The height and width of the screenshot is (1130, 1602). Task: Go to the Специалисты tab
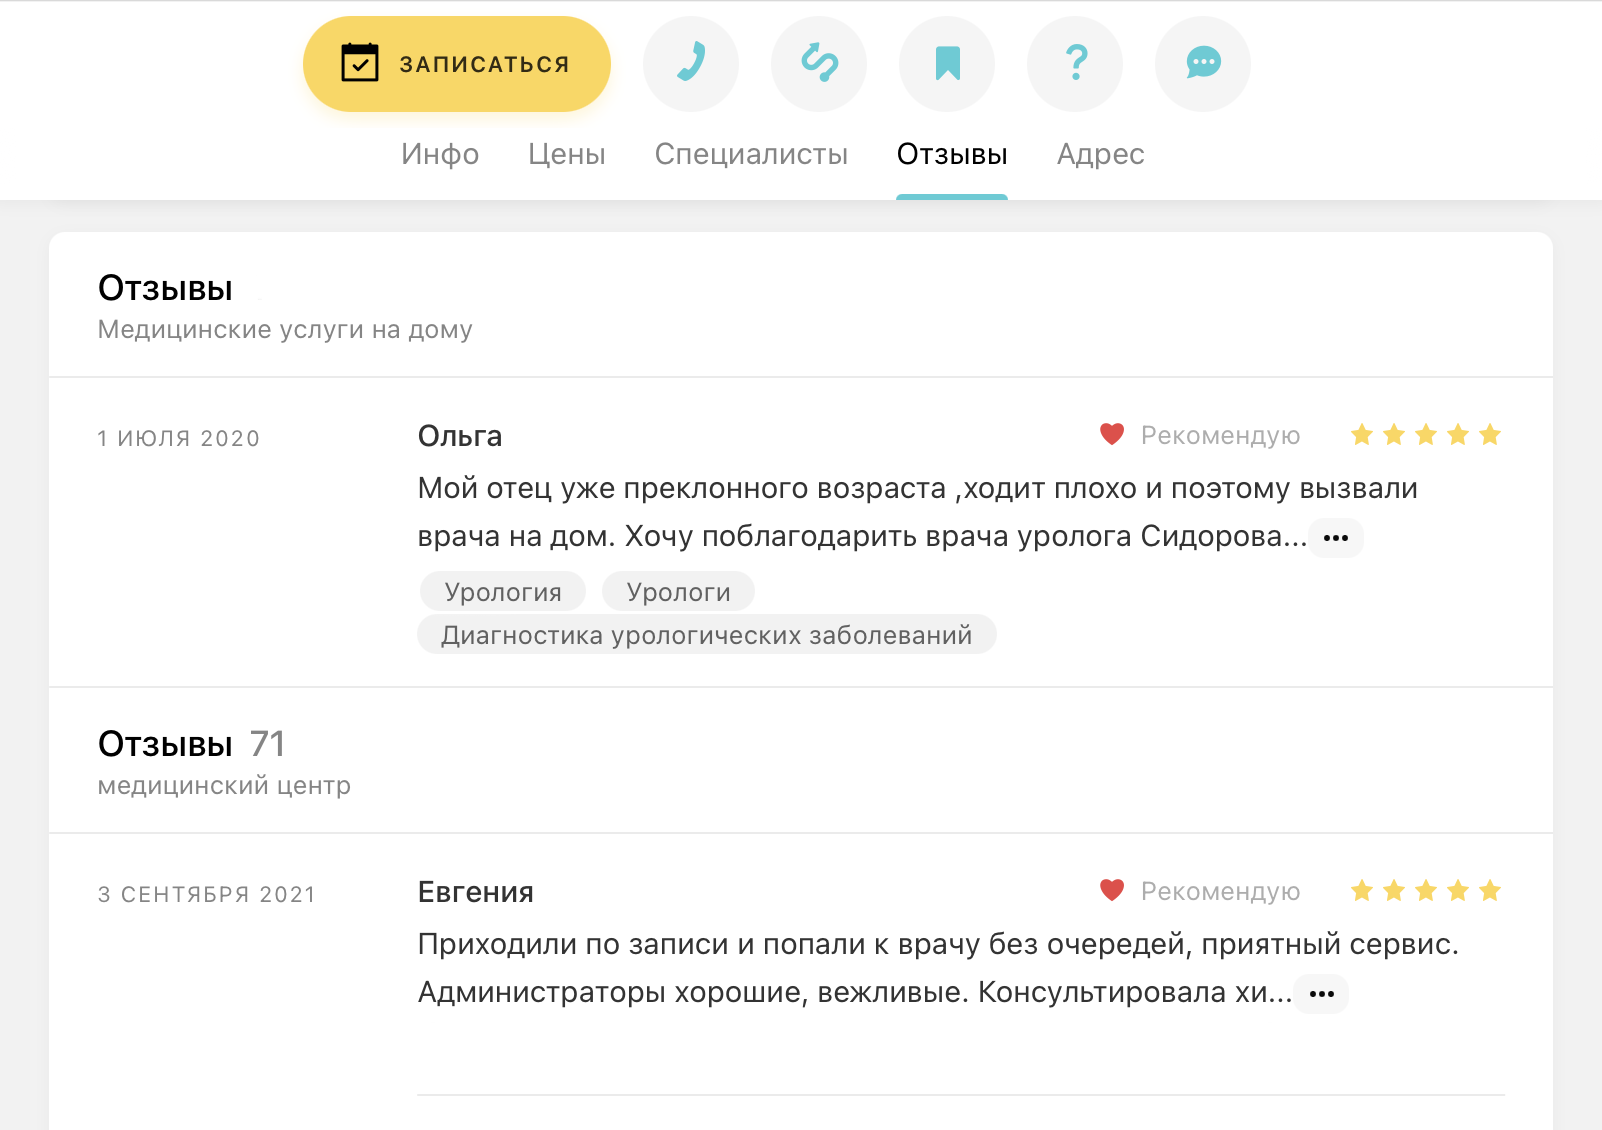pos(751,154)
